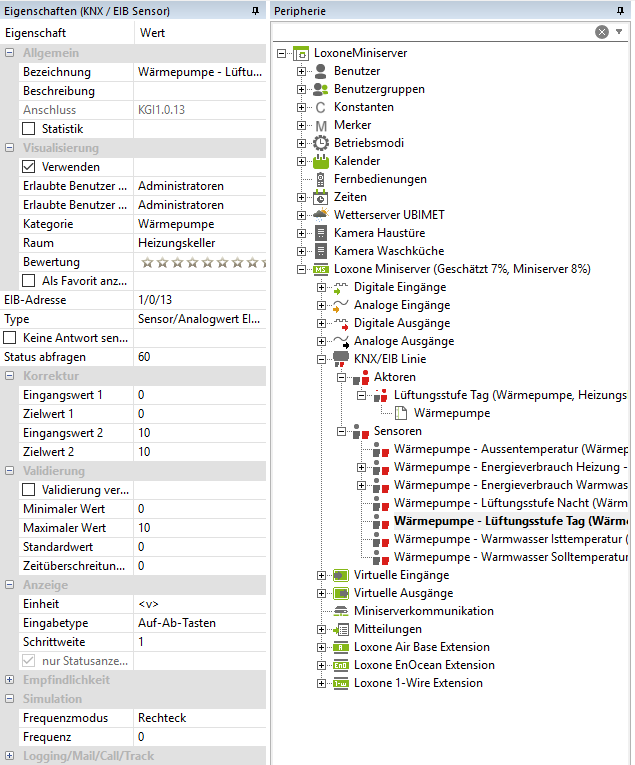635x765 pixels.
Task: Click the Digitale Ausgänge icon
Action: [x=340, y=324]
